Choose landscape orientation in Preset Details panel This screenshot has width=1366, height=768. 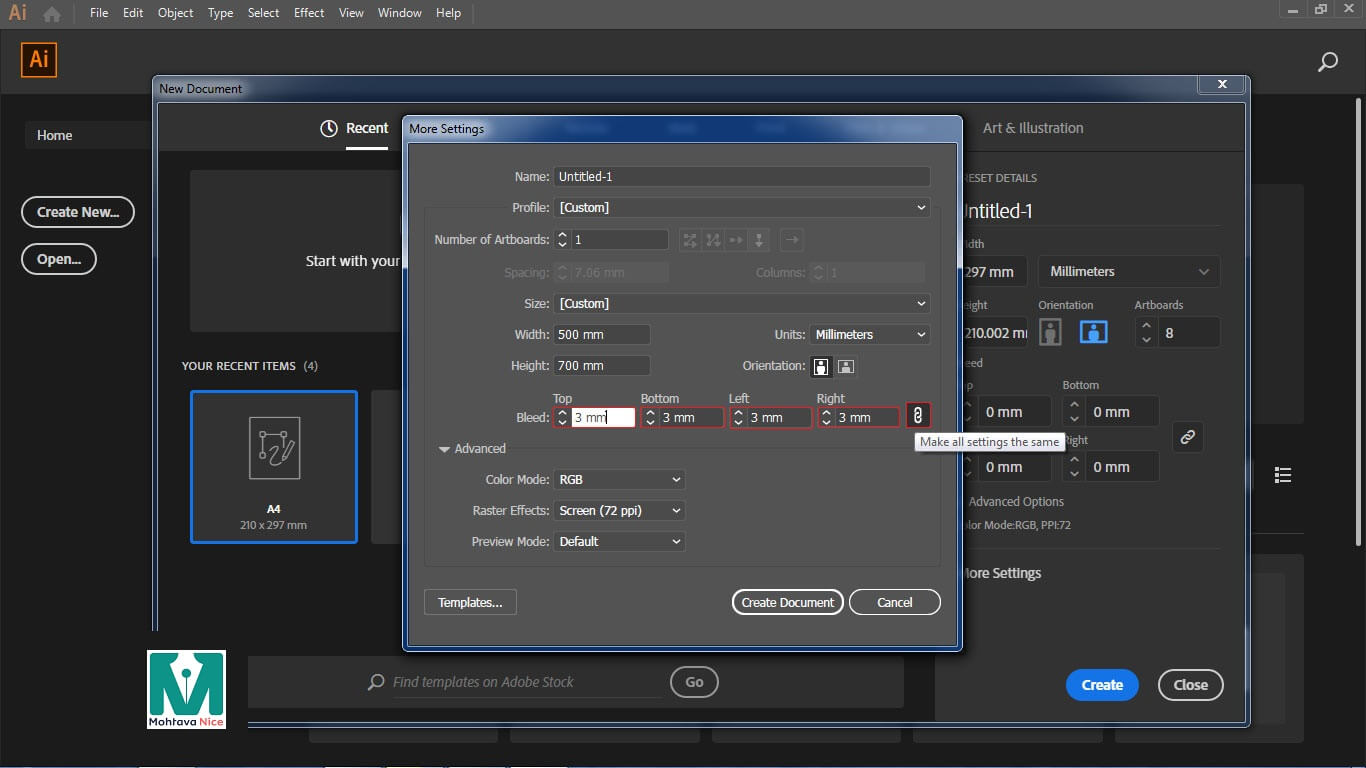1093,332
